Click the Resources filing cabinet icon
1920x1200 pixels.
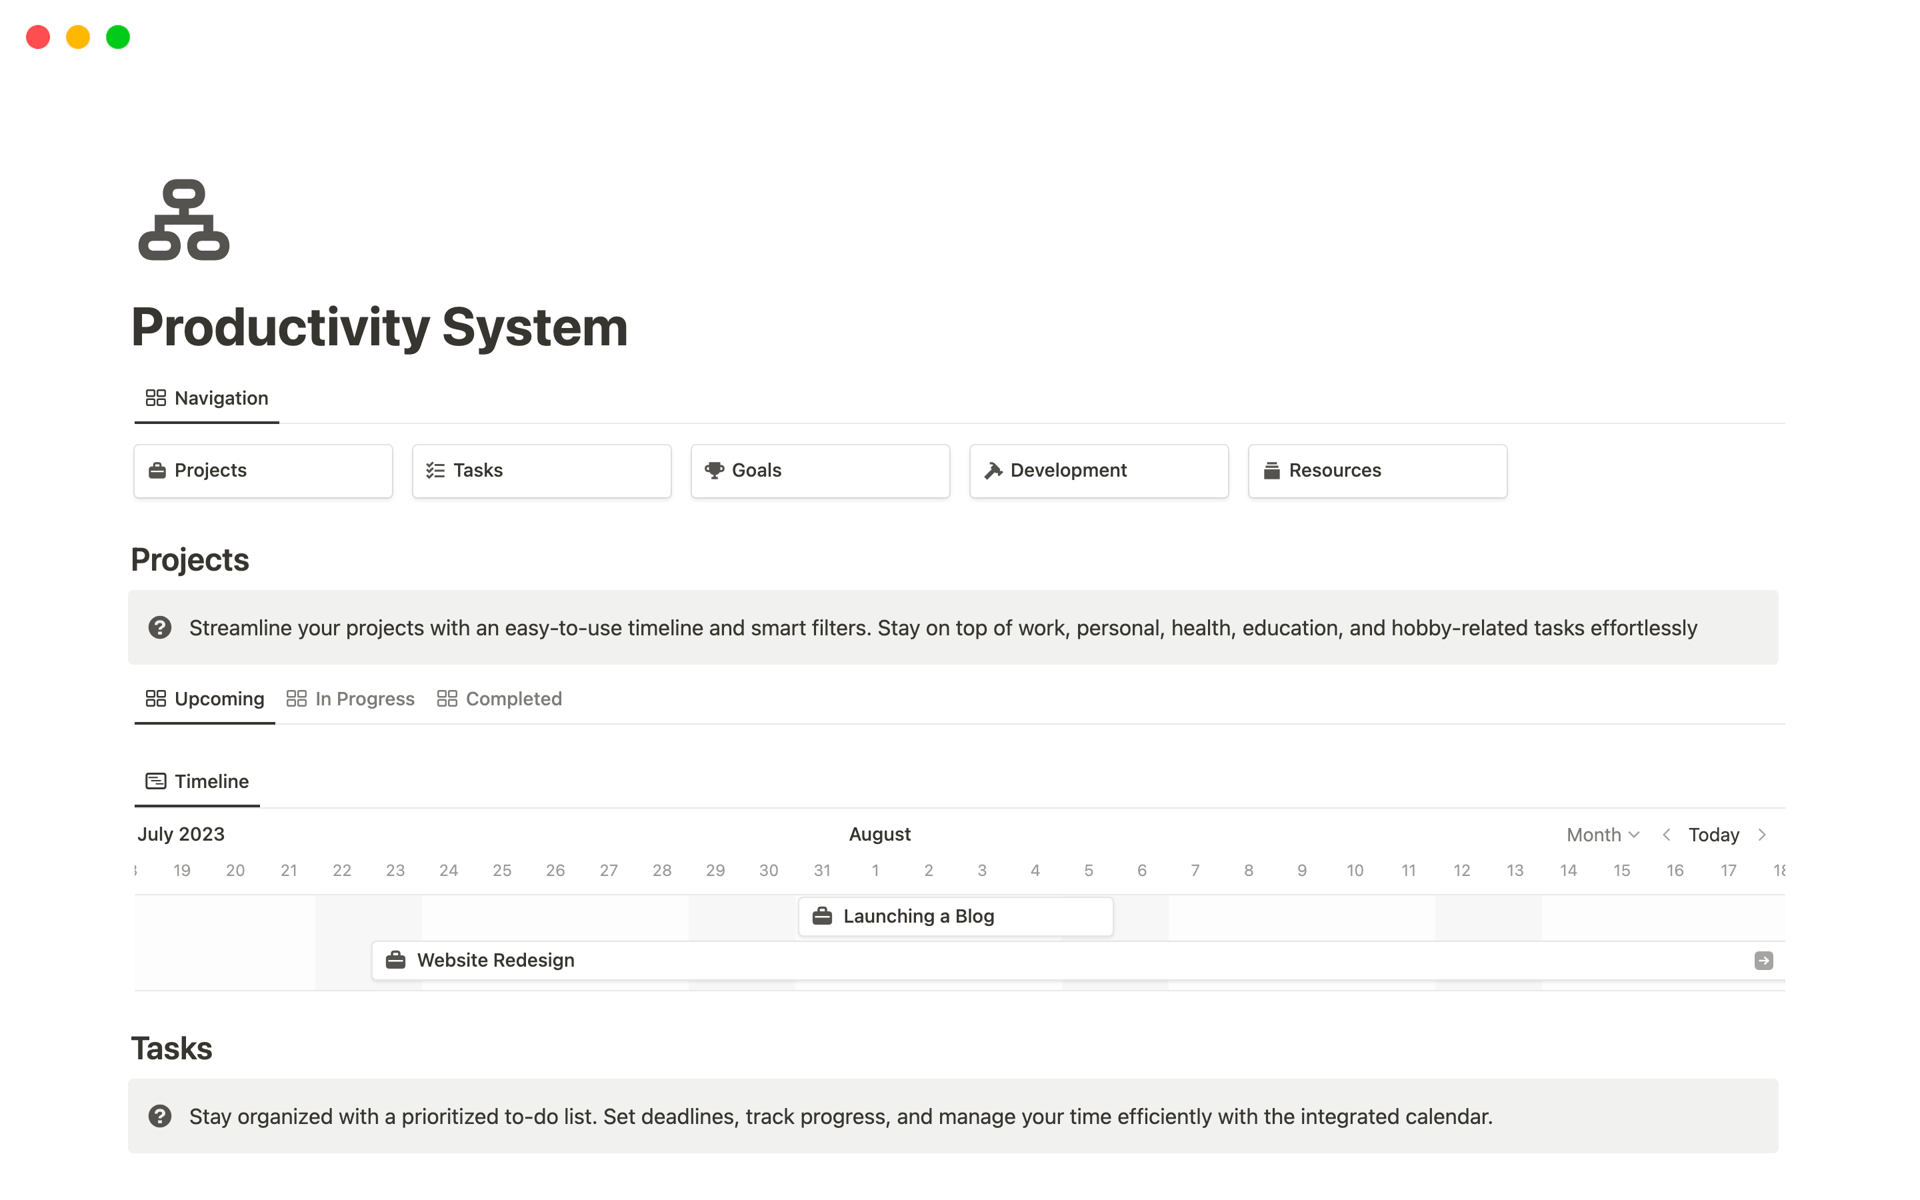coord(1272,470)
